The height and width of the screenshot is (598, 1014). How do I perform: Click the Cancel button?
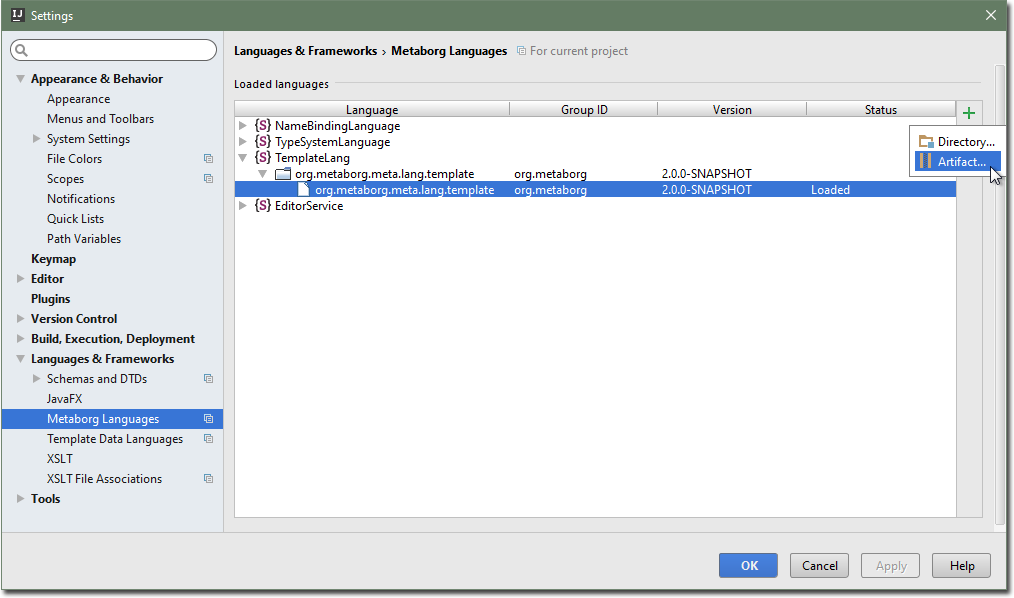(819, 566)
